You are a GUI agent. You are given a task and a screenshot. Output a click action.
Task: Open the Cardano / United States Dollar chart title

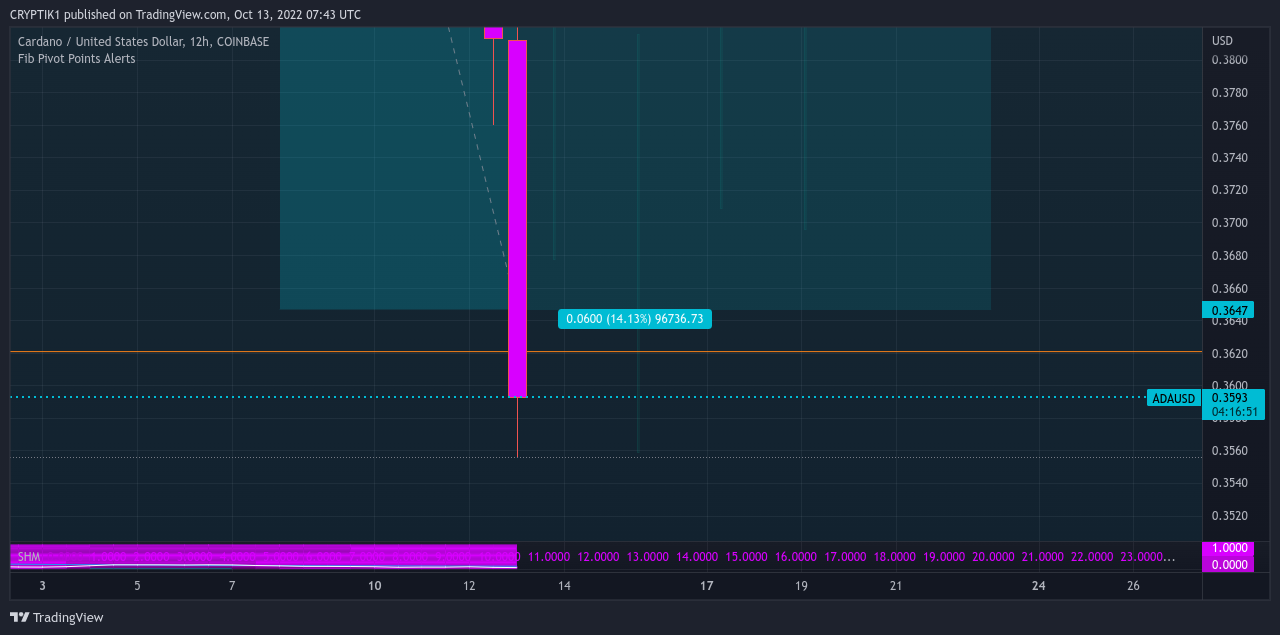pos(143,42)
